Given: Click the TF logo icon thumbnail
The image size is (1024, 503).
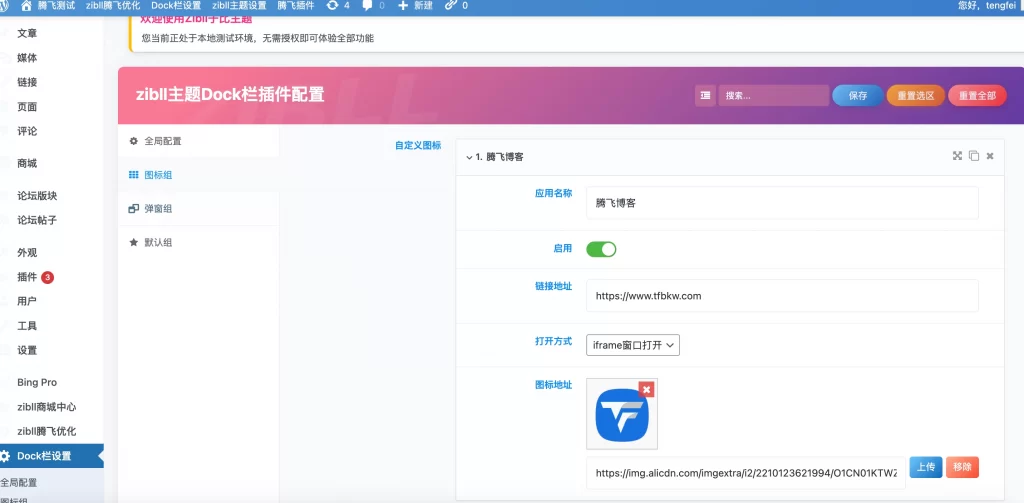Looking at the screenshot, I should point(622,414).
